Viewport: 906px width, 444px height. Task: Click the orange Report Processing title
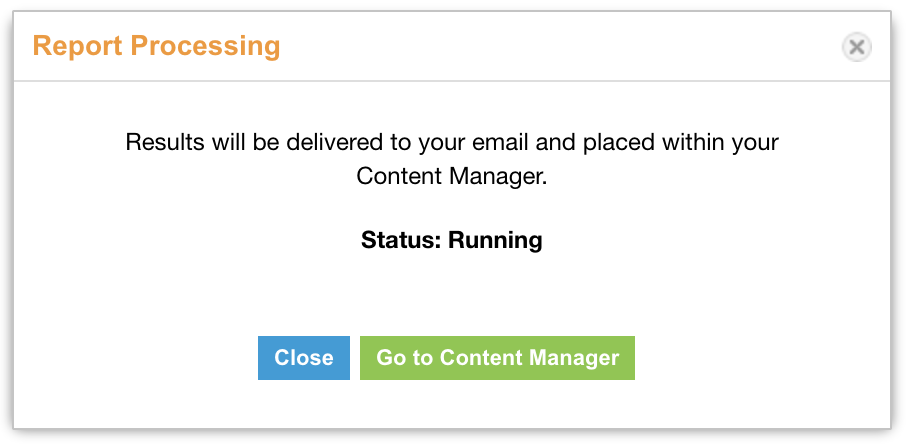157,46
